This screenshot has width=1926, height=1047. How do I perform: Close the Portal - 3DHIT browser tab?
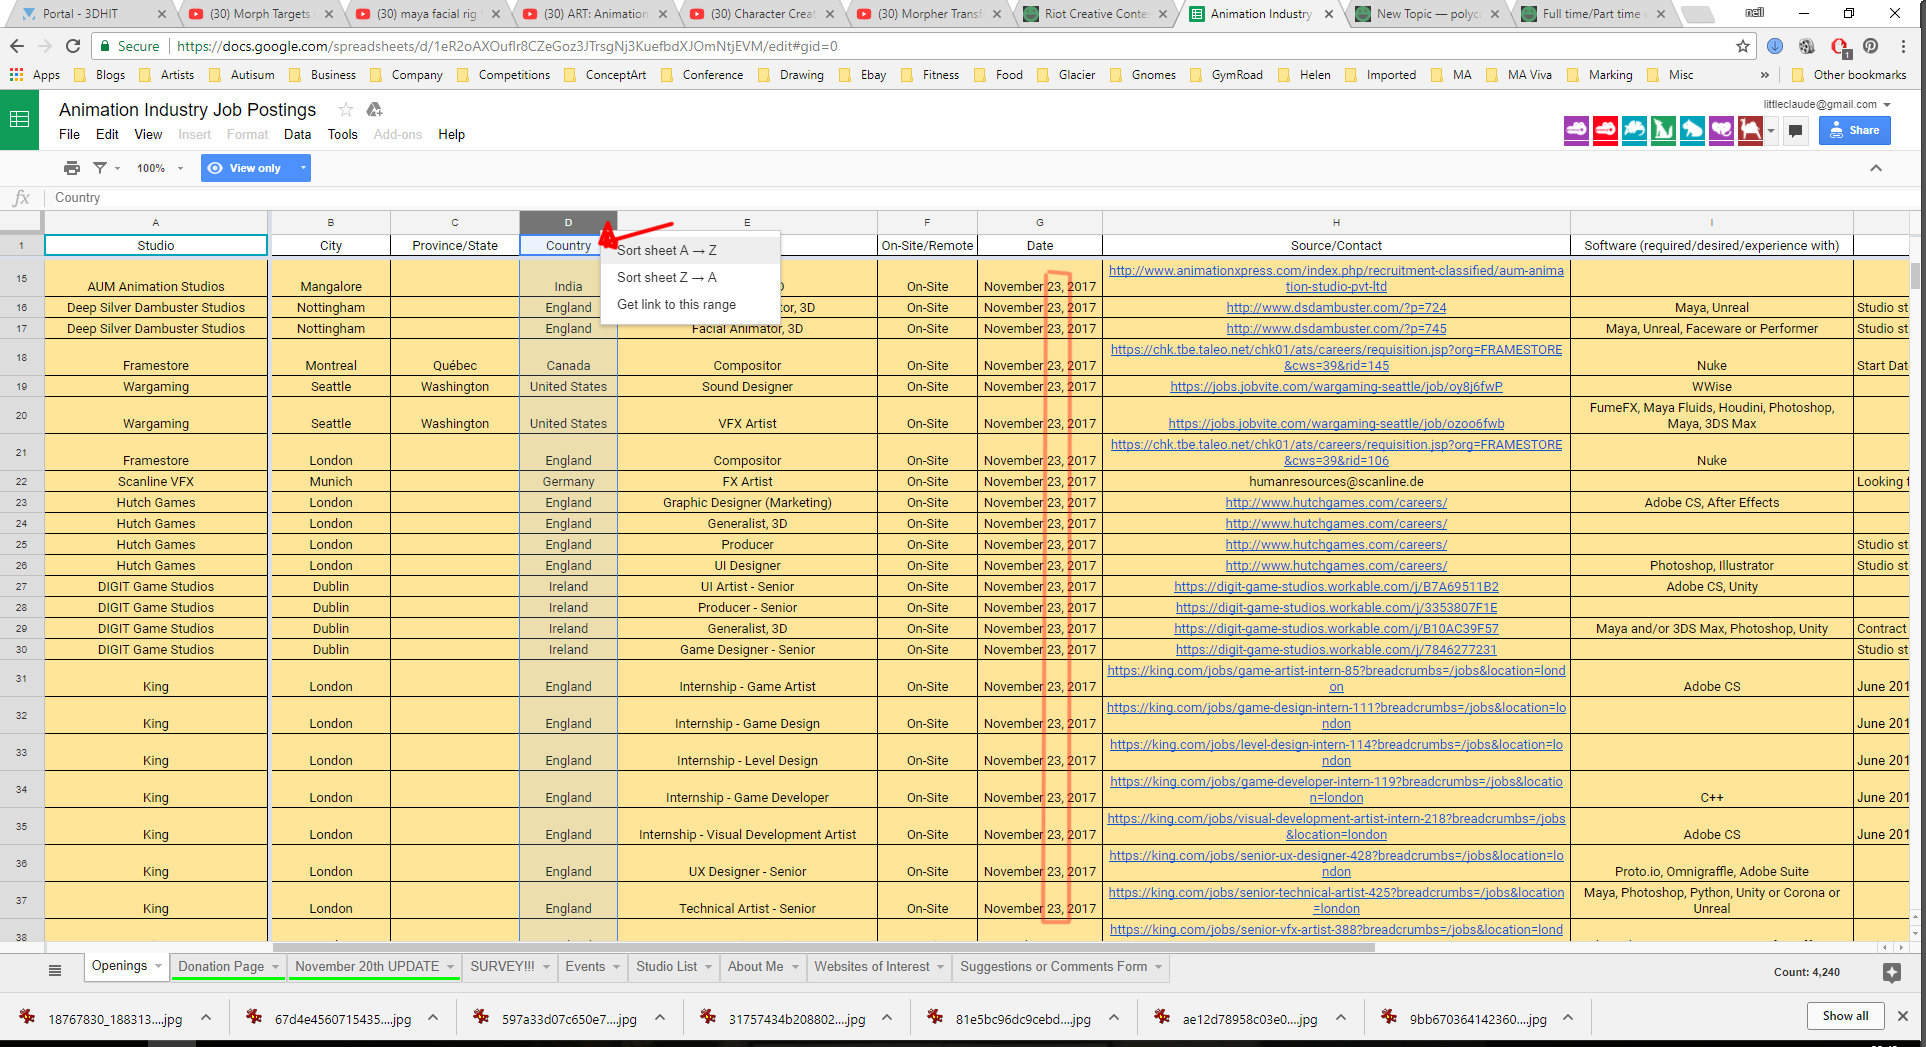[x=162, y=14]
